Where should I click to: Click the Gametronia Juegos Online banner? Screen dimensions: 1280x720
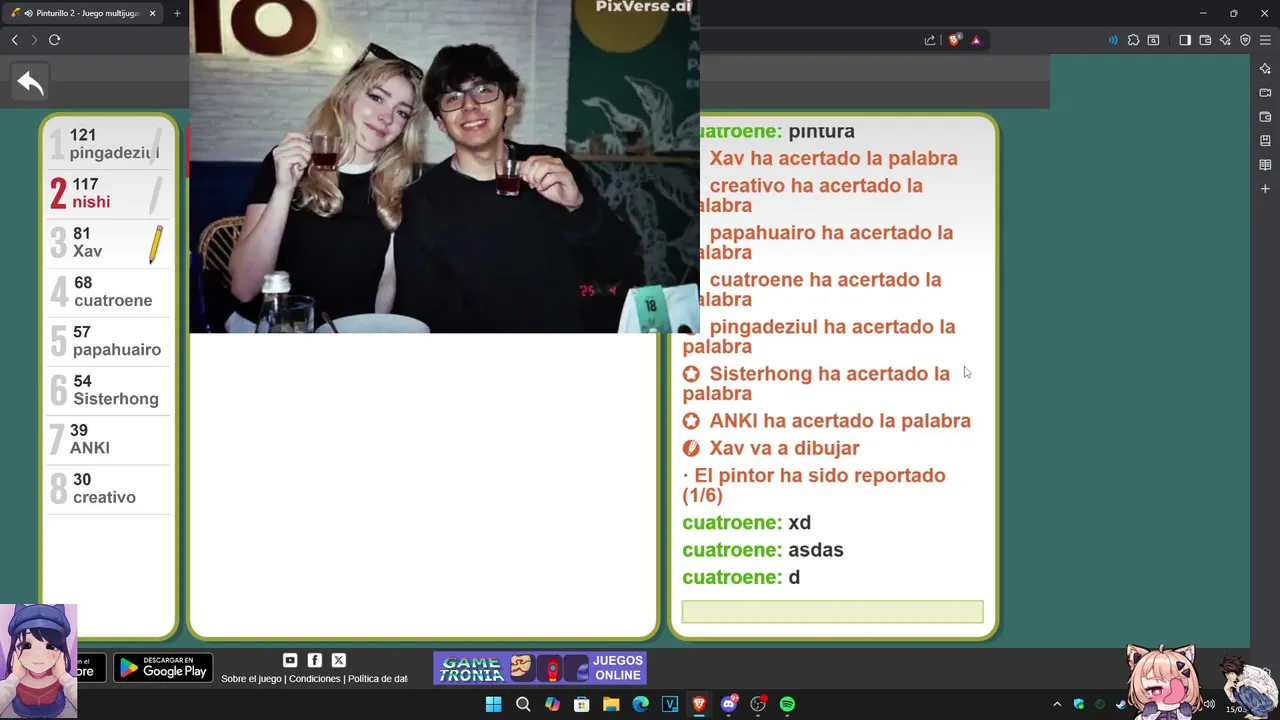(540, 668)
